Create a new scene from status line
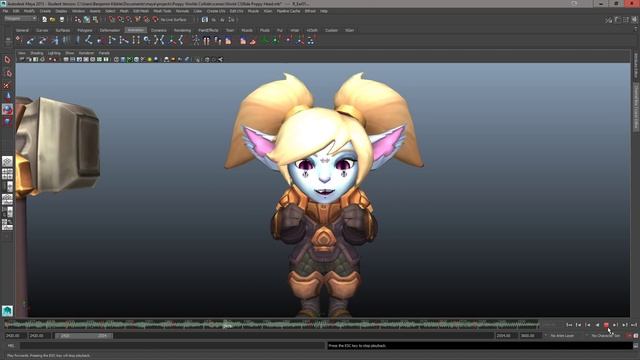Viewport: 640px width, 360px height. [x=44, y=20]
